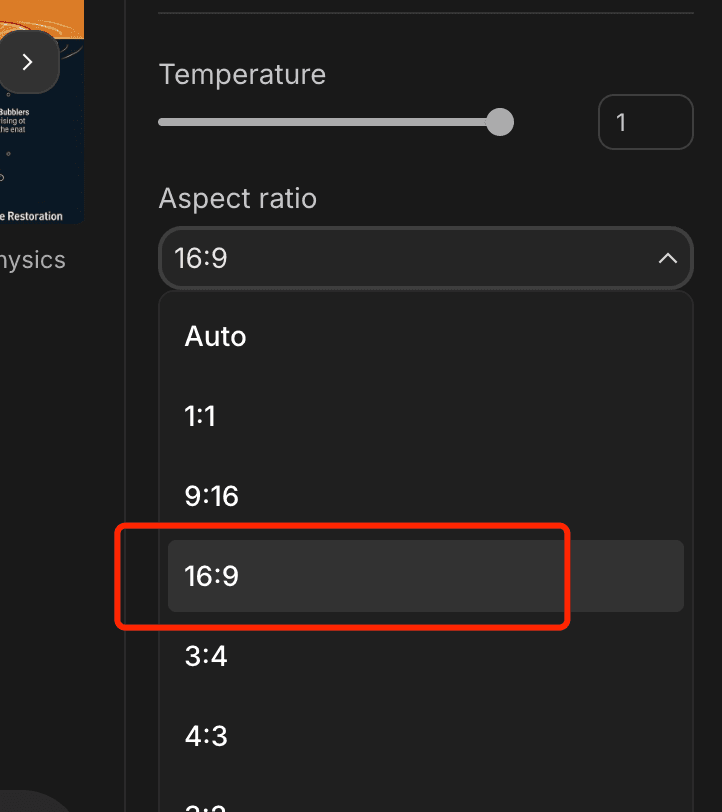Click the 'Restoration' text on the poster thumbnail
The height and width of the screenshot is (812, 722).
[x=36, y=216]
